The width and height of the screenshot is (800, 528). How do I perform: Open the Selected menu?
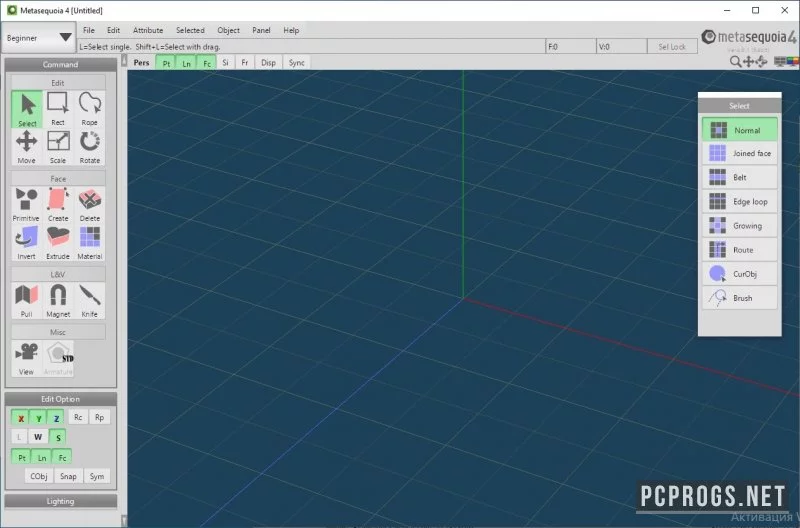[190, 30]
